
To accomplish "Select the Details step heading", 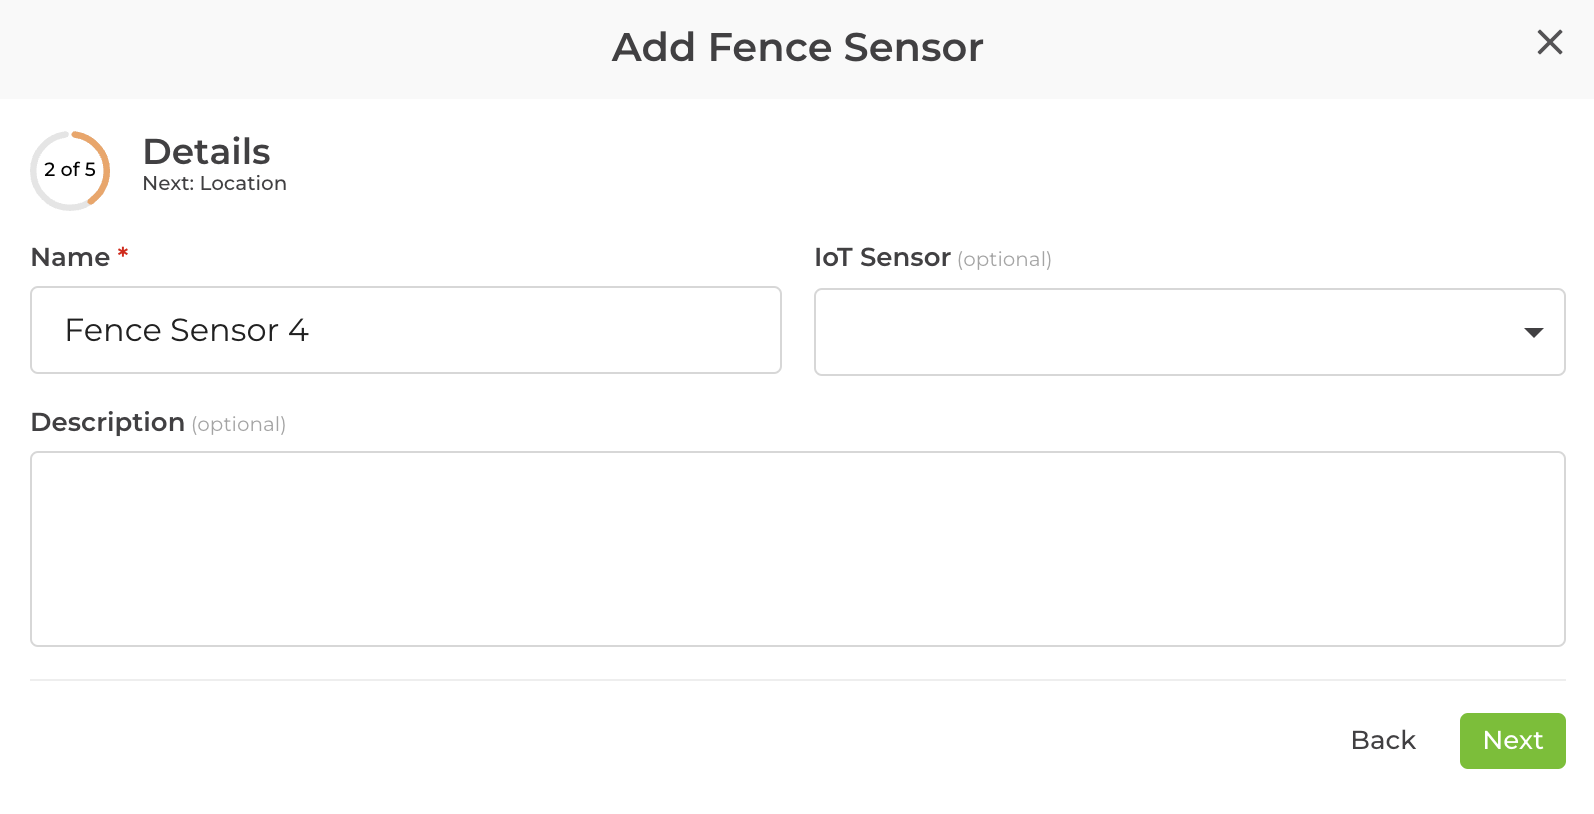I will [x=206, y=152].
